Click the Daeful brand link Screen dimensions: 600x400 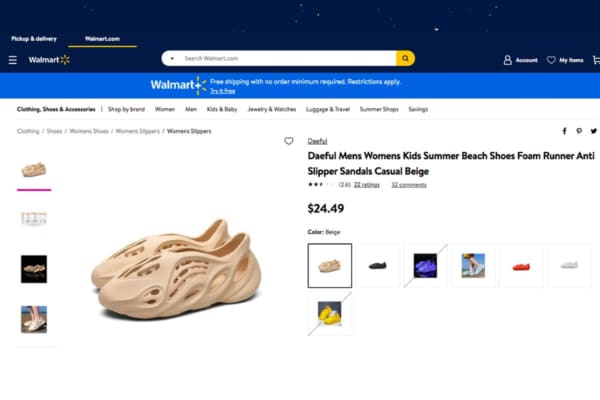click(317, 141)
